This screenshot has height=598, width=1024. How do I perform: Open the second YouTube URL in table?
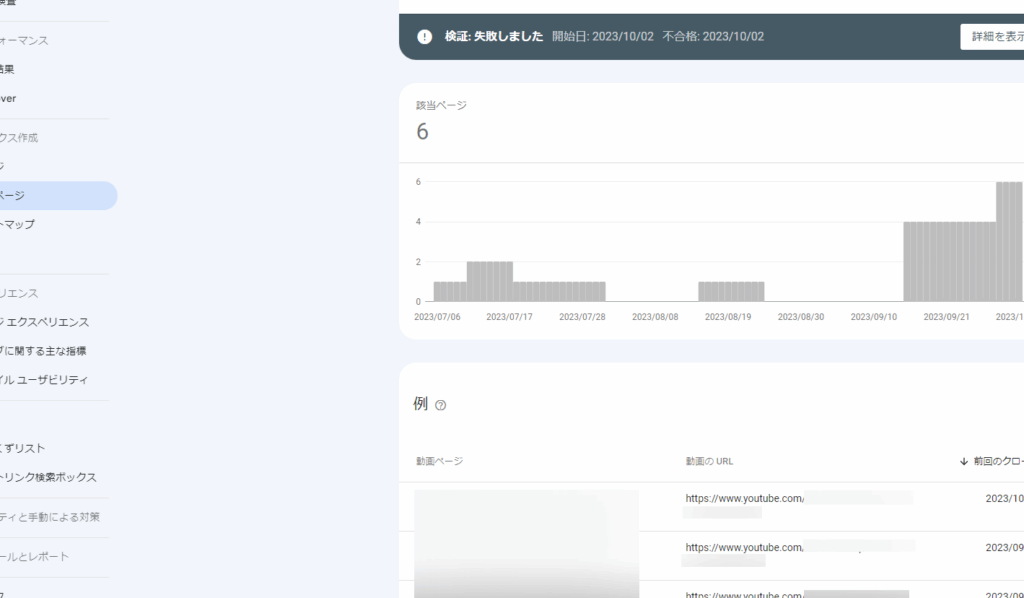[744, 547]
